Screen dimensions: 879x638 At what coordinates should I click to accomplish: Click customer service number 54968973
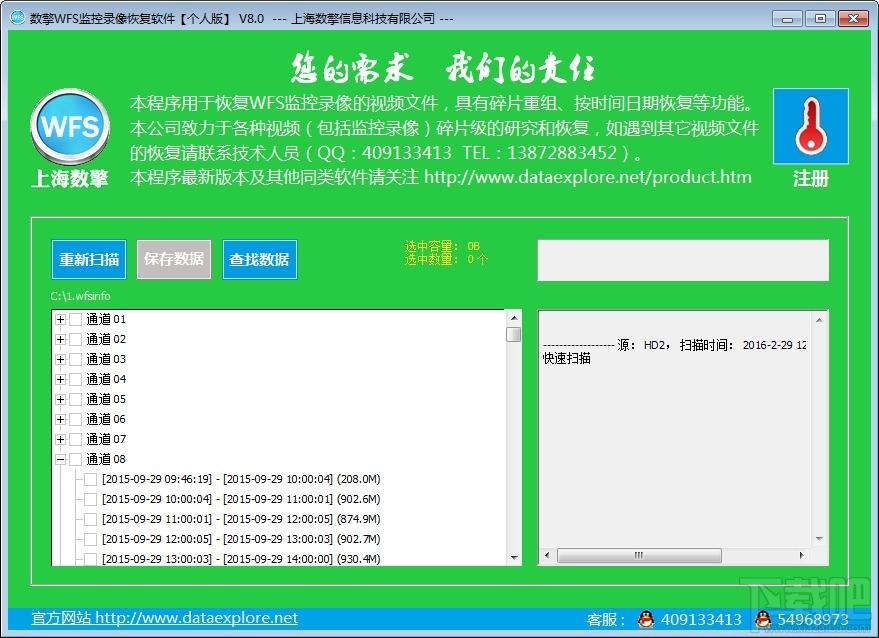(x=813, y=619)
